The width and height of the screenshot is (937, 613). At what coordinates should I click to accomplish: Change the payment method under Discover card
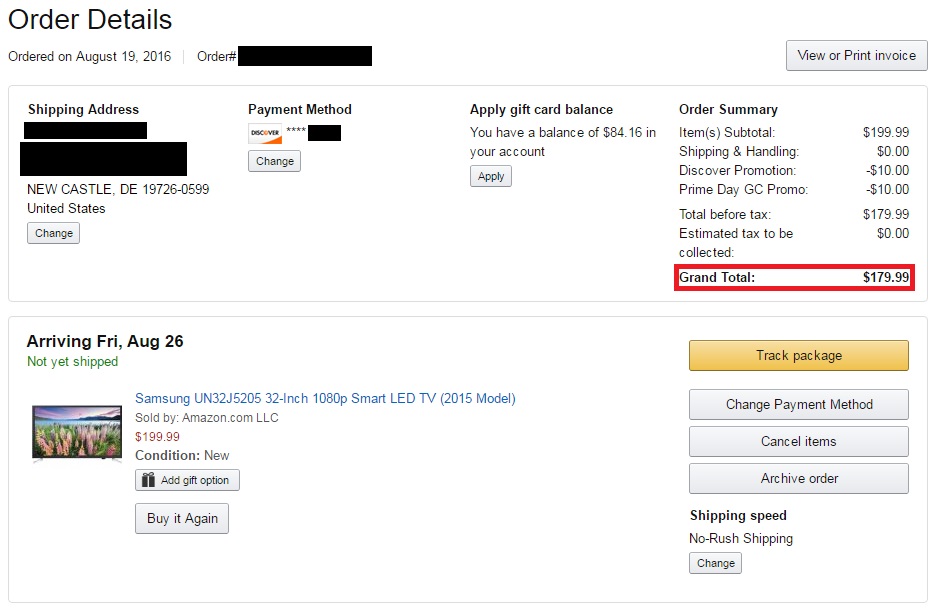274,161
